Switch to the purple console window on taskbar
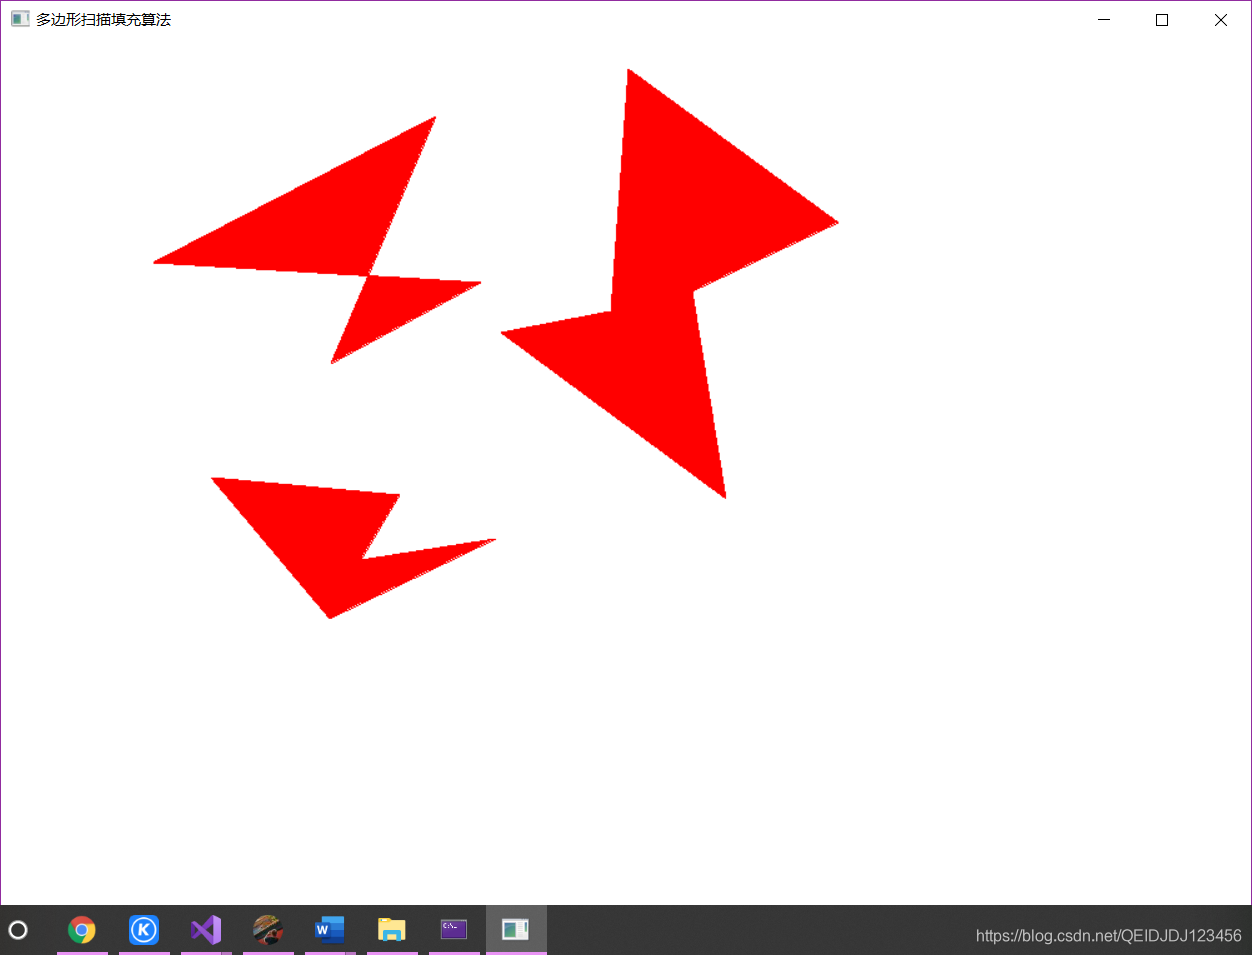The image size is (1252, 955). click(x=454, y=930)
